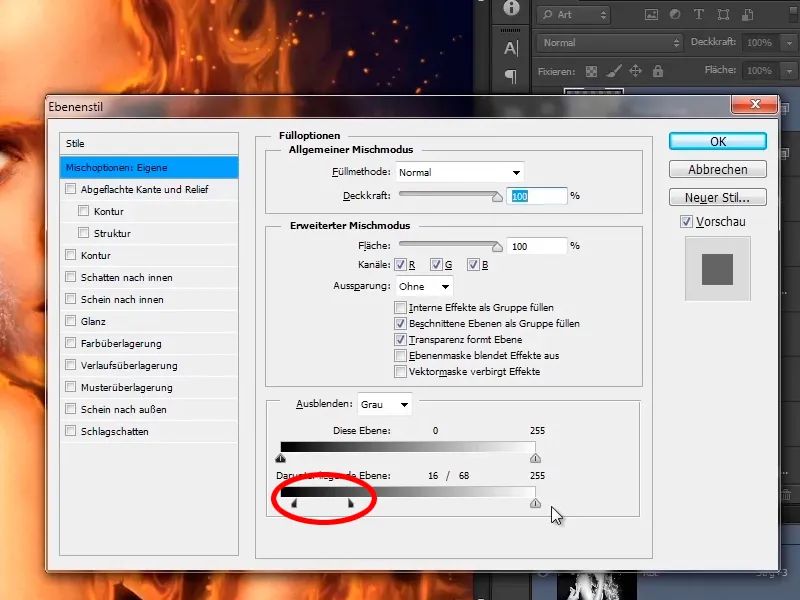
Task: Enable Farbüberlagerung checkbox
Action: click(x=70, y=343)
